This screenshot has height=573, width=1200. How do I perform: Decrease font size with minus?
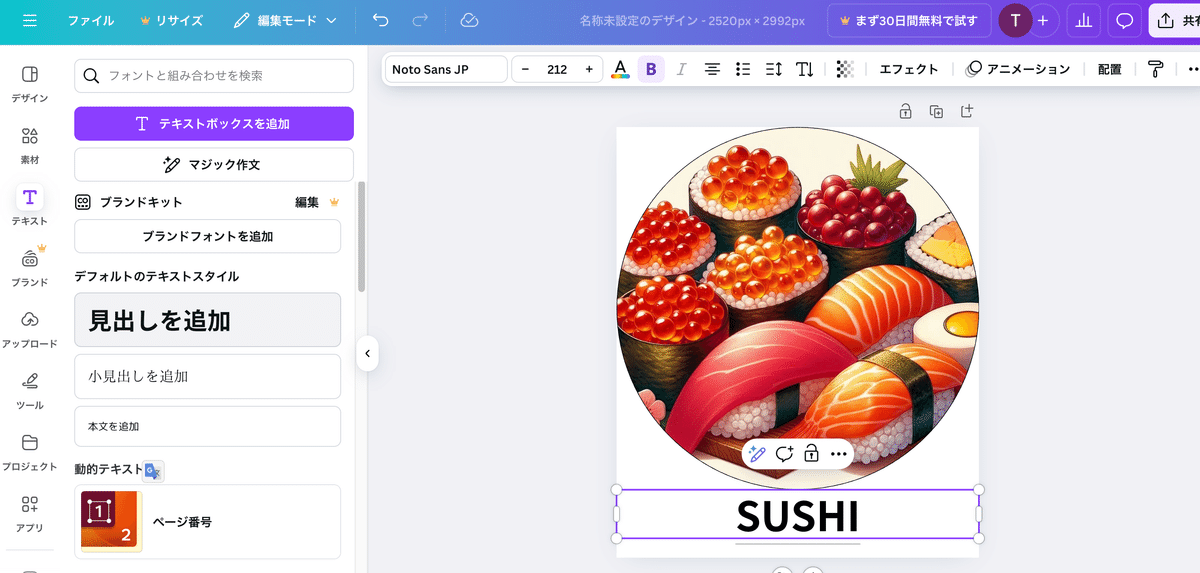click(x=525, y=69)
